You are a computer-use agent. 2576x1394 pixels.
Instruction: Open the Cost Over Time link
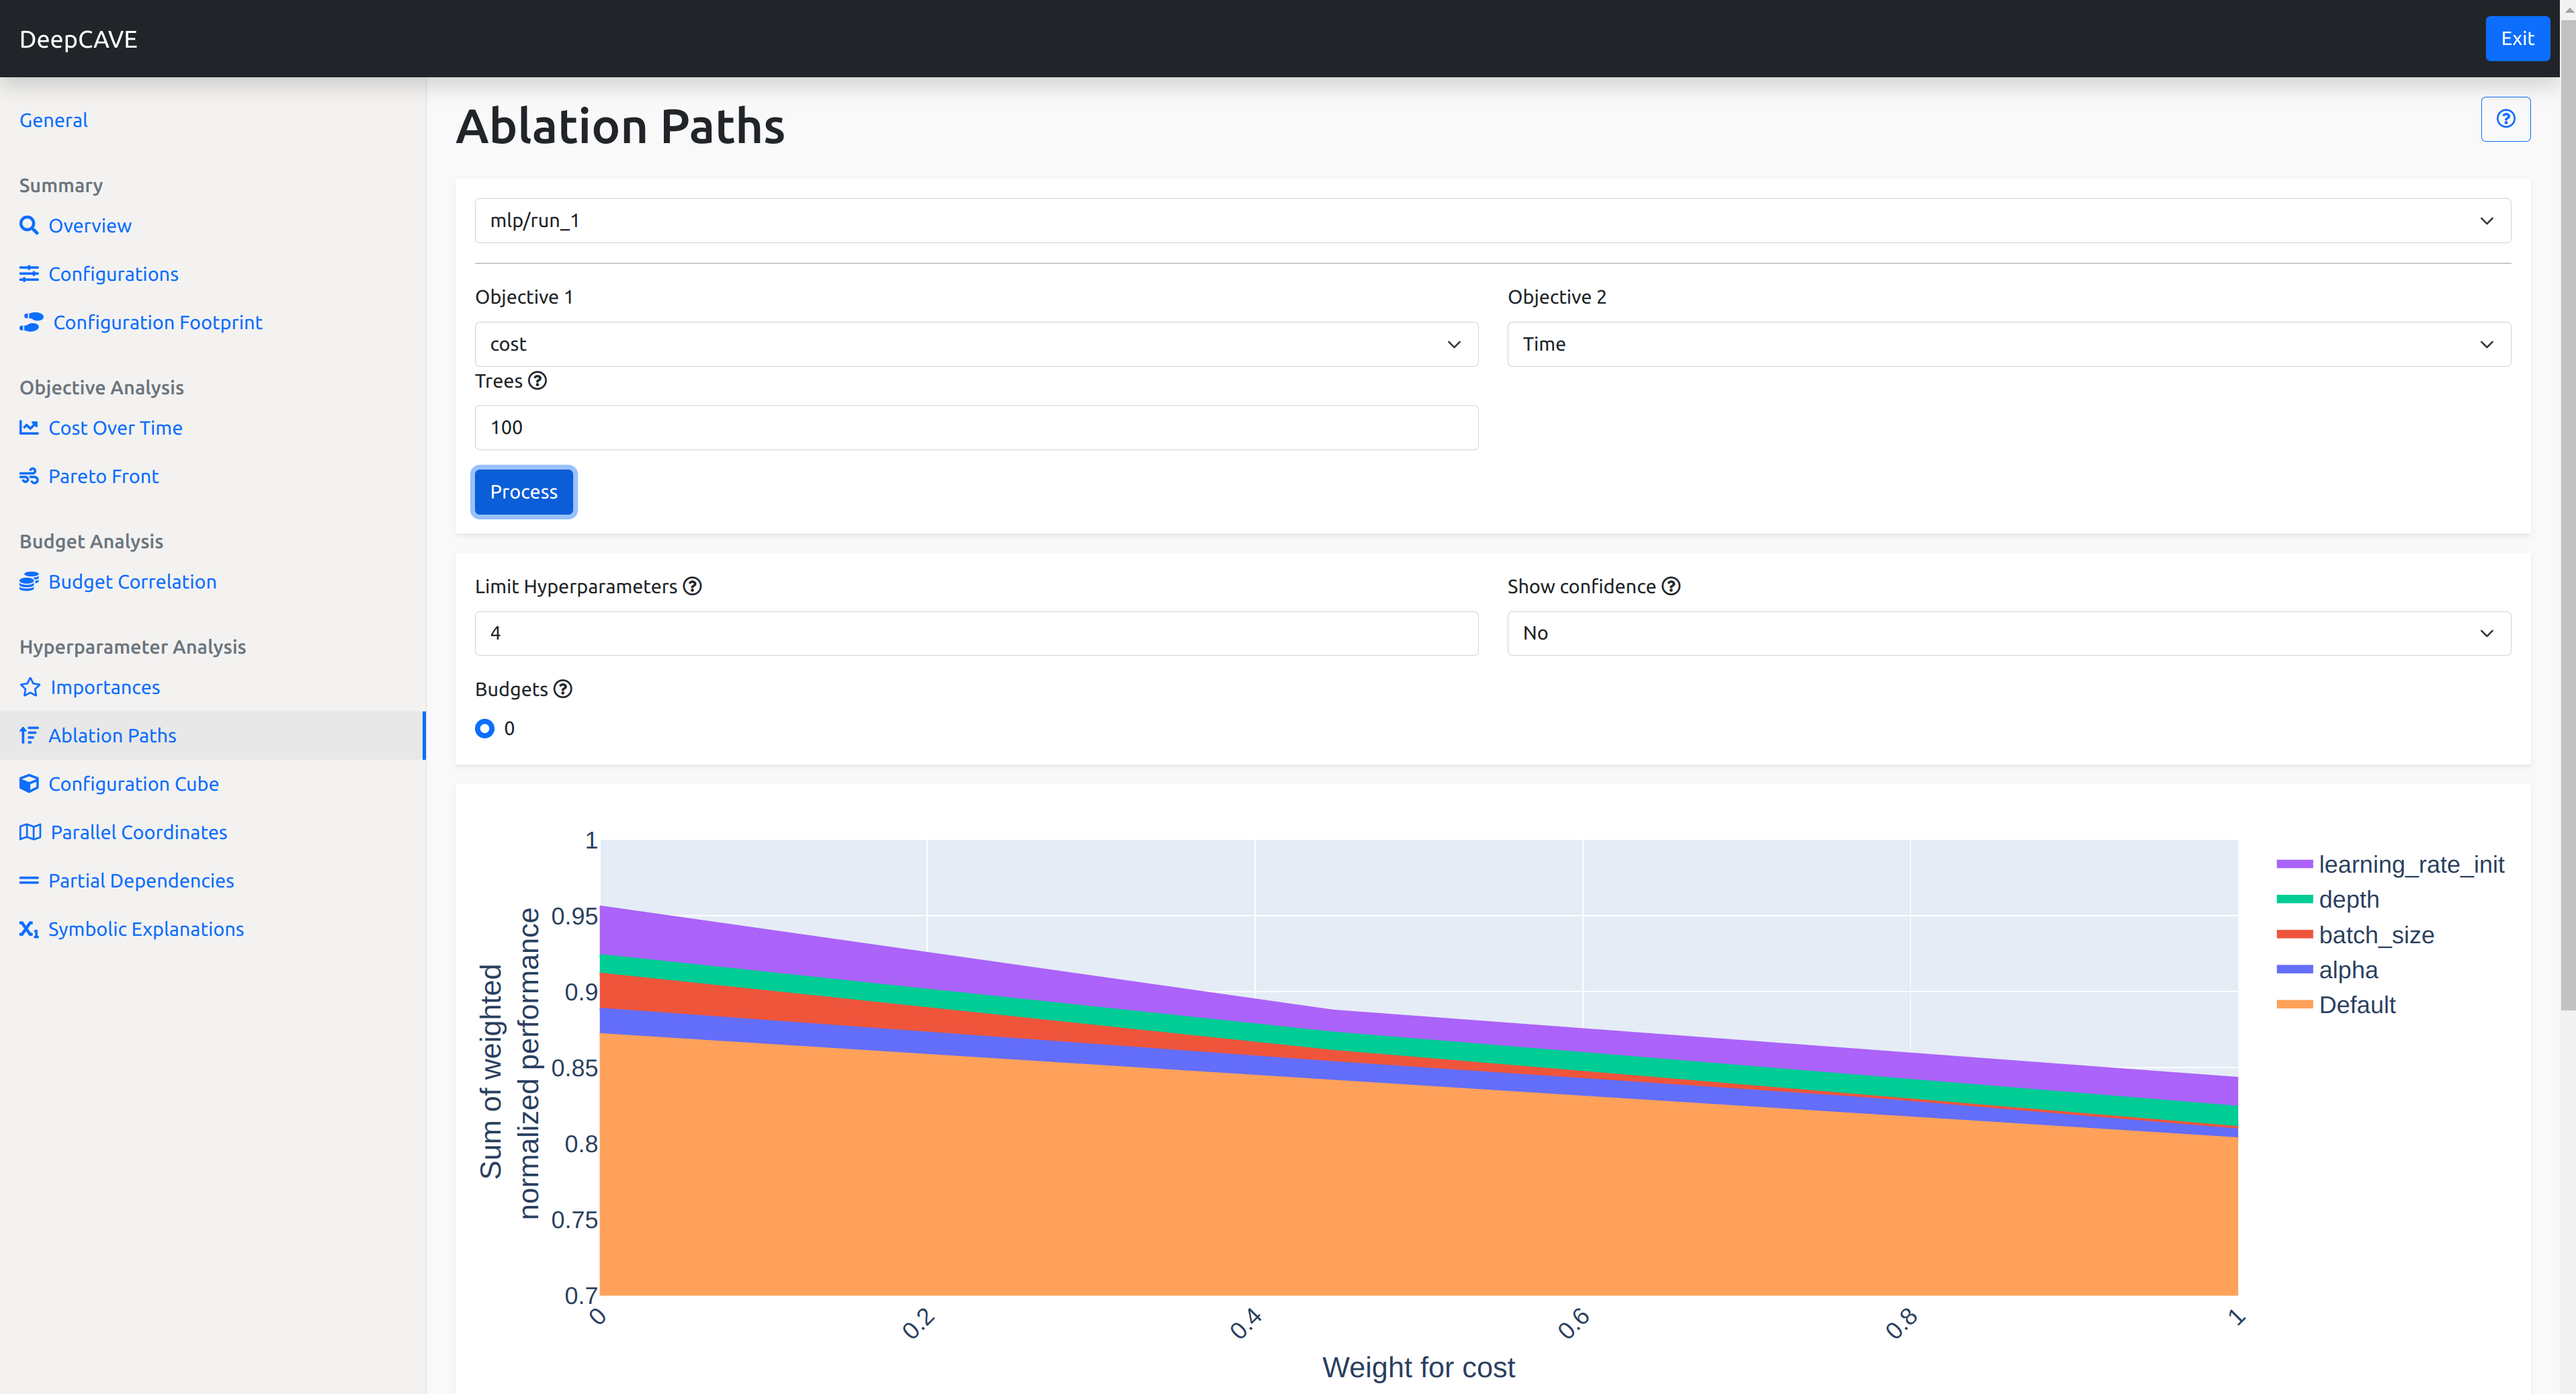coord(115,428)
